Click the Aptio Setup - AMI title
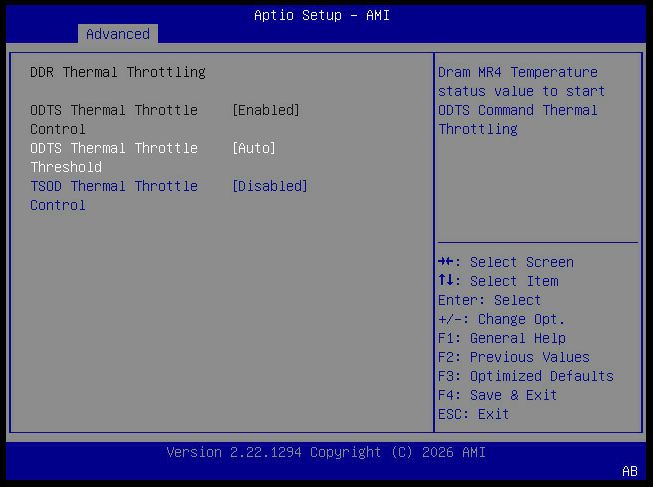Image resolution: width=653 pixels, height=487 pixels. point(322,15)
